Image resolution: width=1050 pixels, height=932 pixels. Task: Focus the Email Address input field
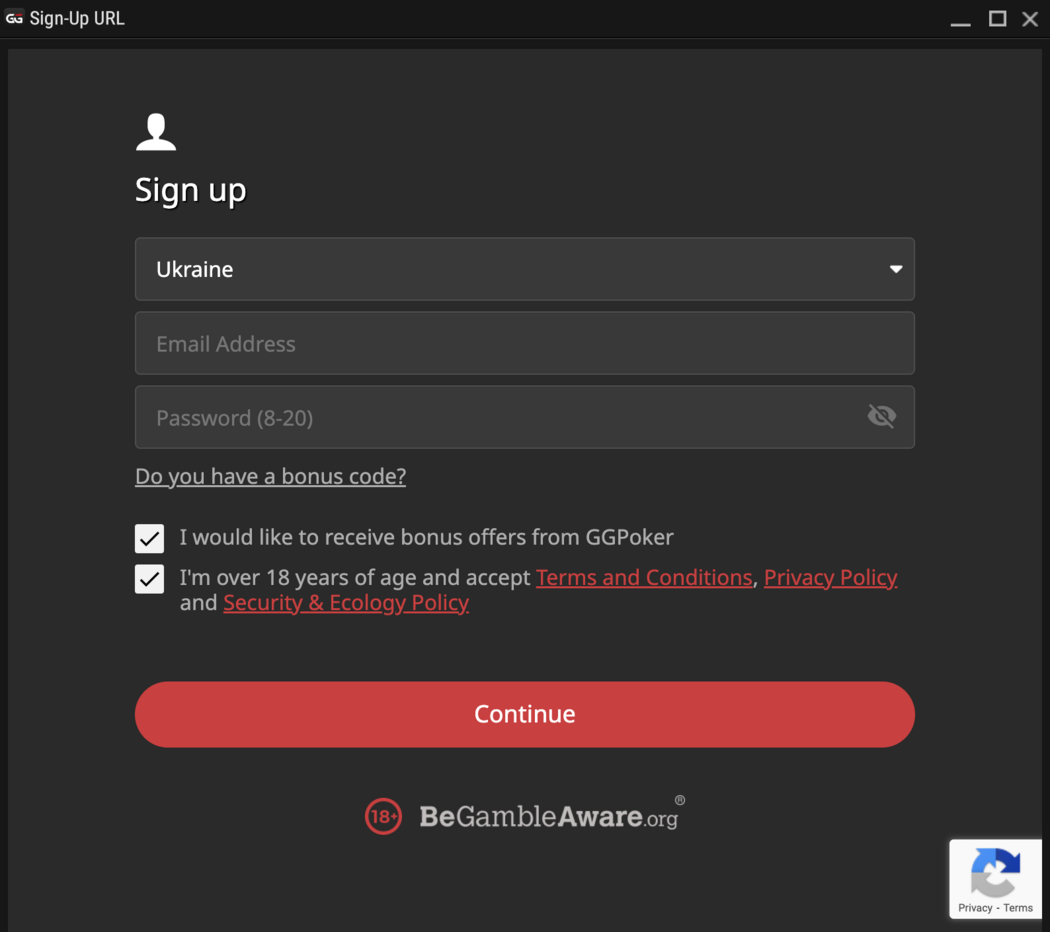pyautogui.click(x=524, y=343)
